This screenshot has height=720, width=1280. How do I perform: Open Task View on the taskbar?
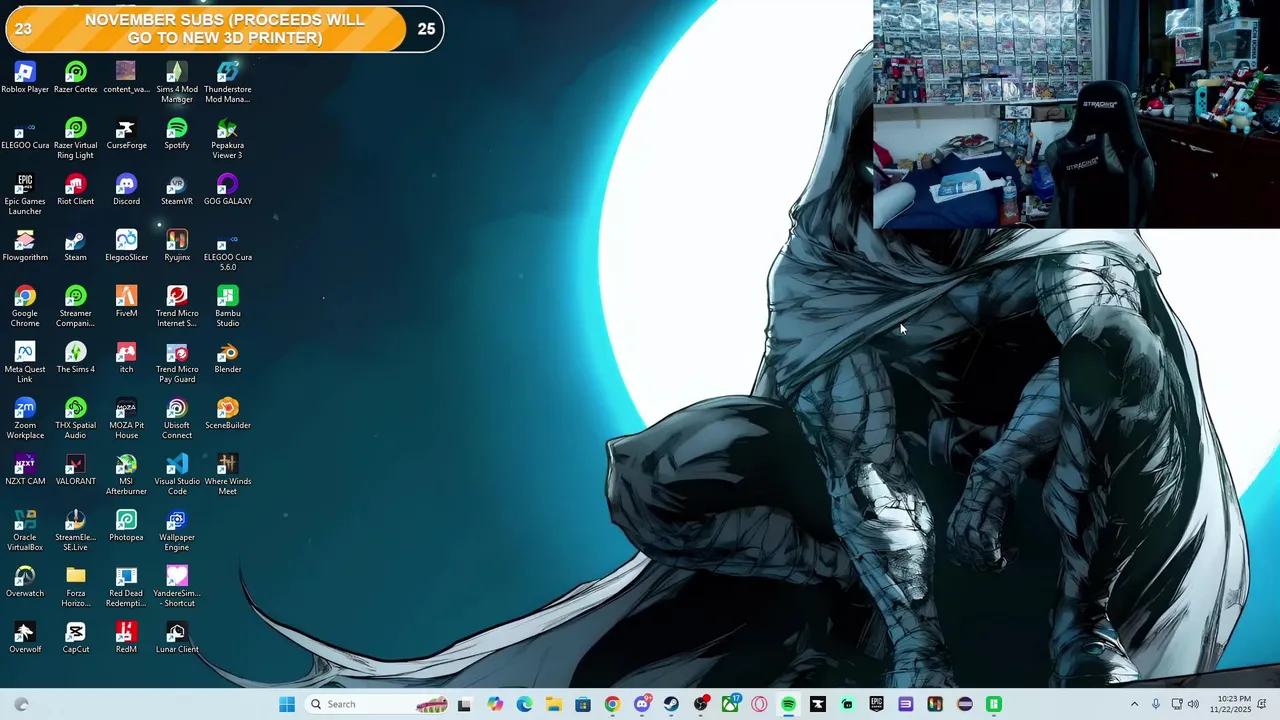tap(464, 704)
